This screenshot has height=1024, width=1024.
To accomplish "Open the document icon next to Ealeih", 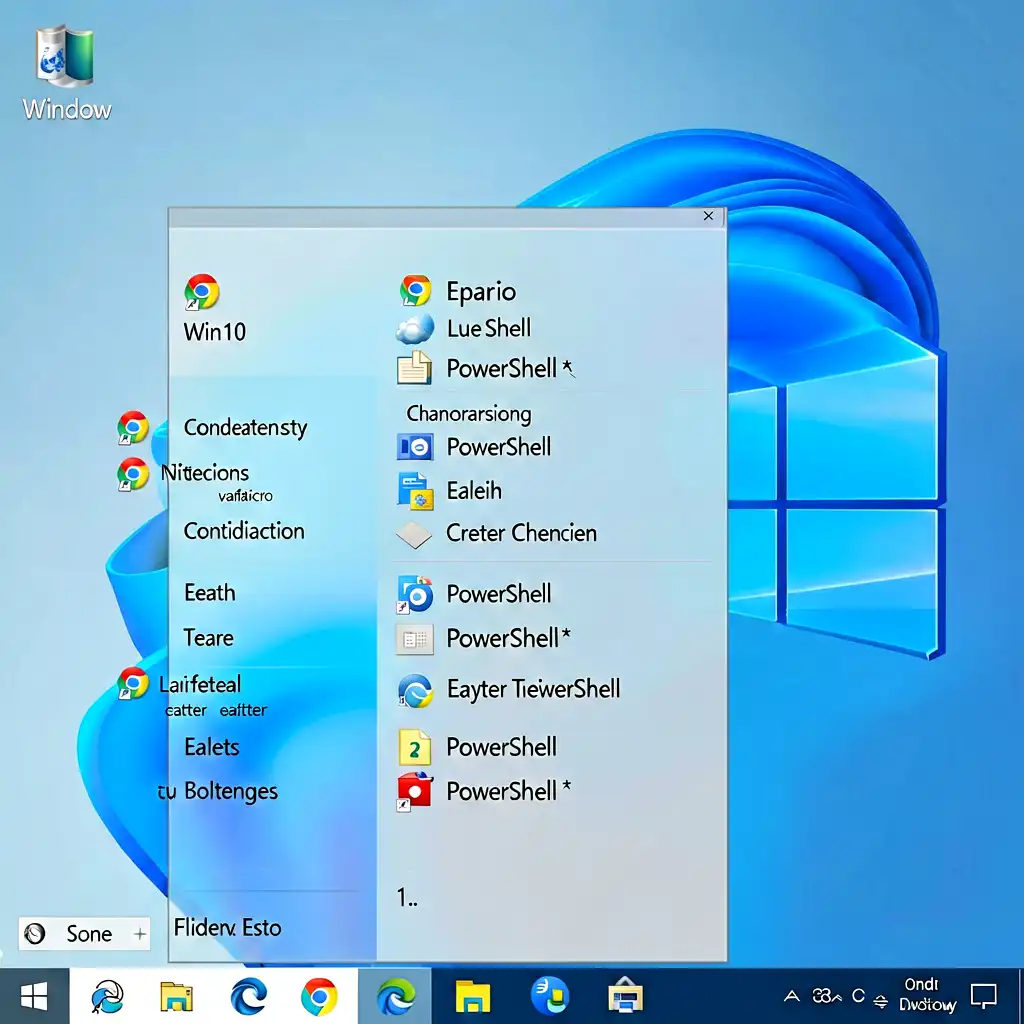I will 415,491.
